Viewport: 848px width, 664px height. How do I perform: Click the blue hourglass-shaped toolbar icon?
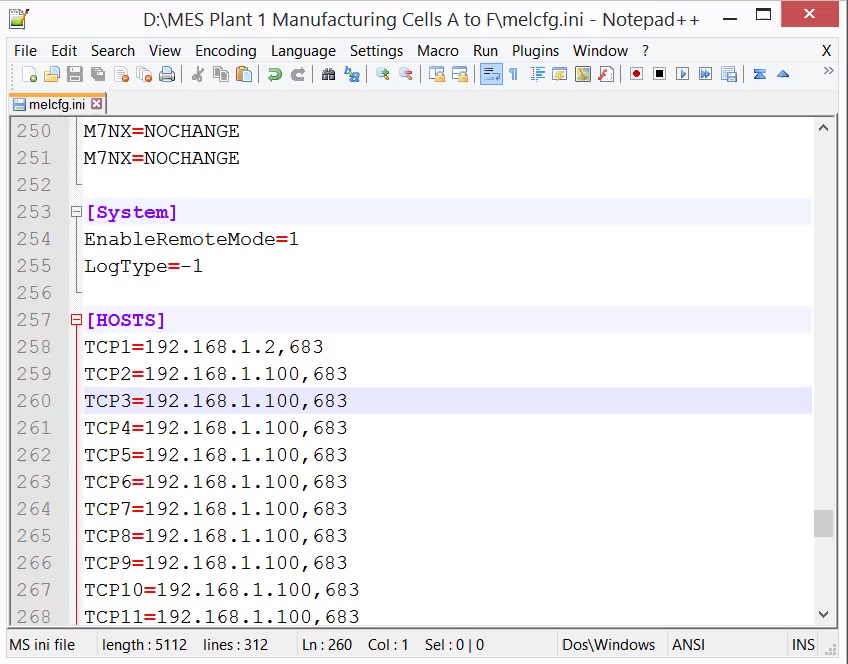760,74
